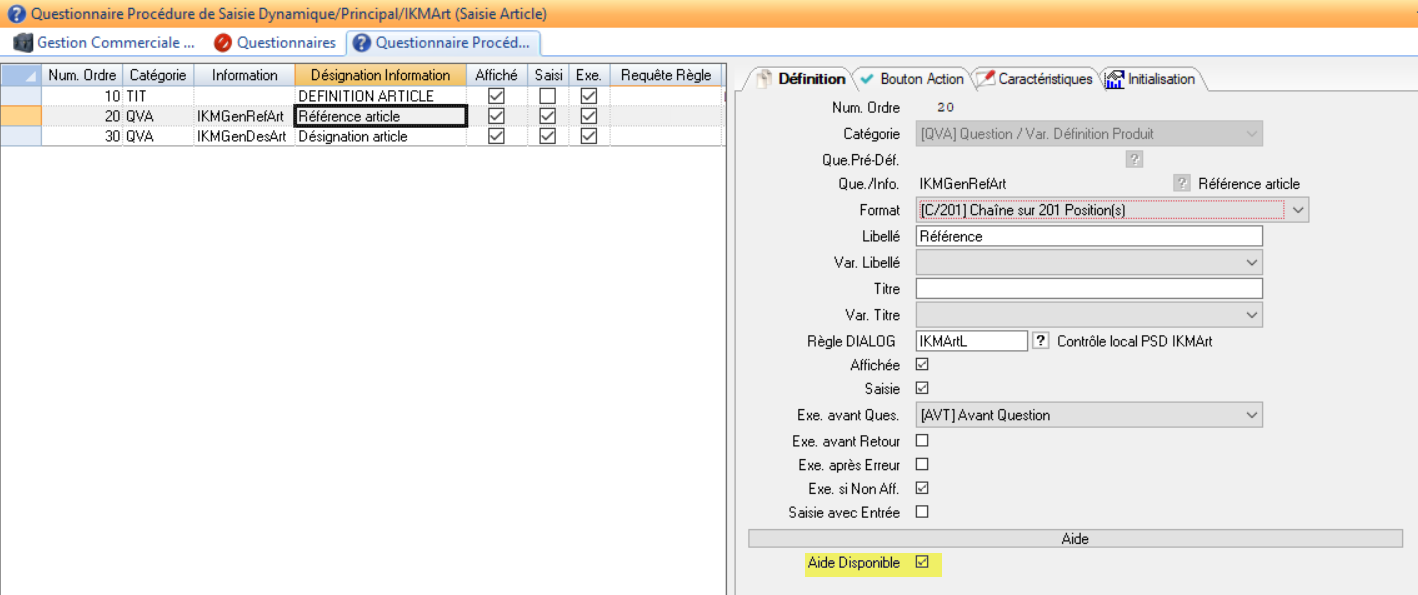Toggle the Exe. avant Retour checkbox

(x=922, y=441)
